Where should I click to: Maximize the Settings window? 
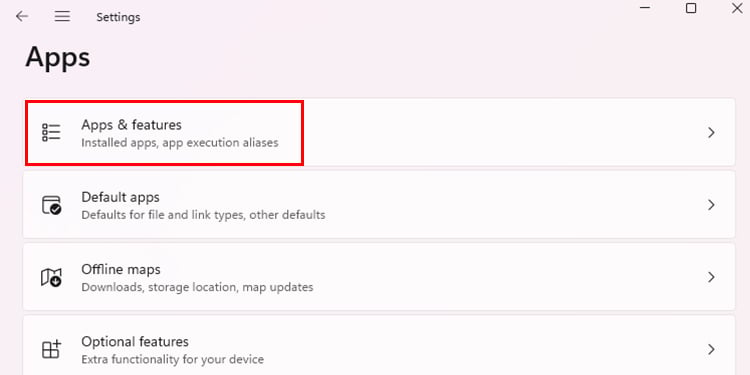click(691, 8)
